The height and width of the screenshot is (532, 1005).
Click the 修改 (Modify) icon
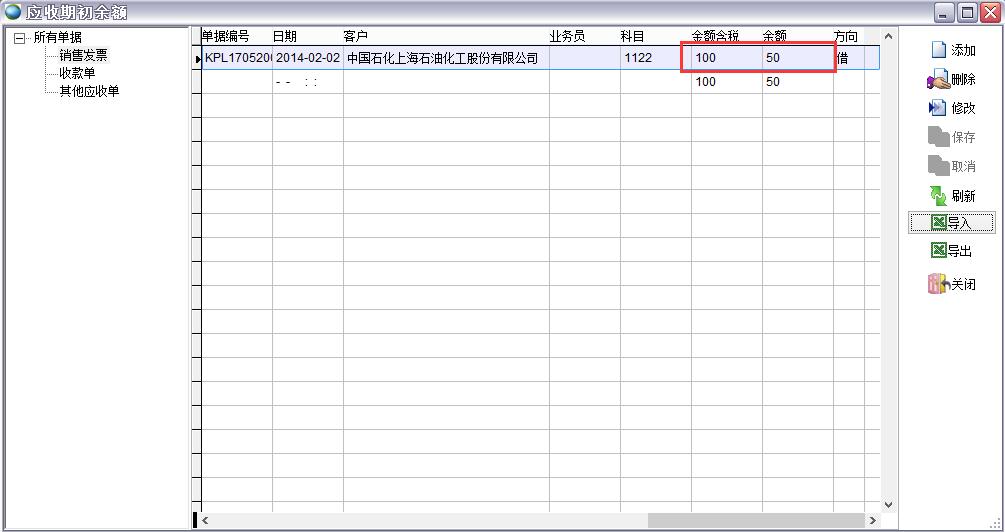click(x=938, y=108)
